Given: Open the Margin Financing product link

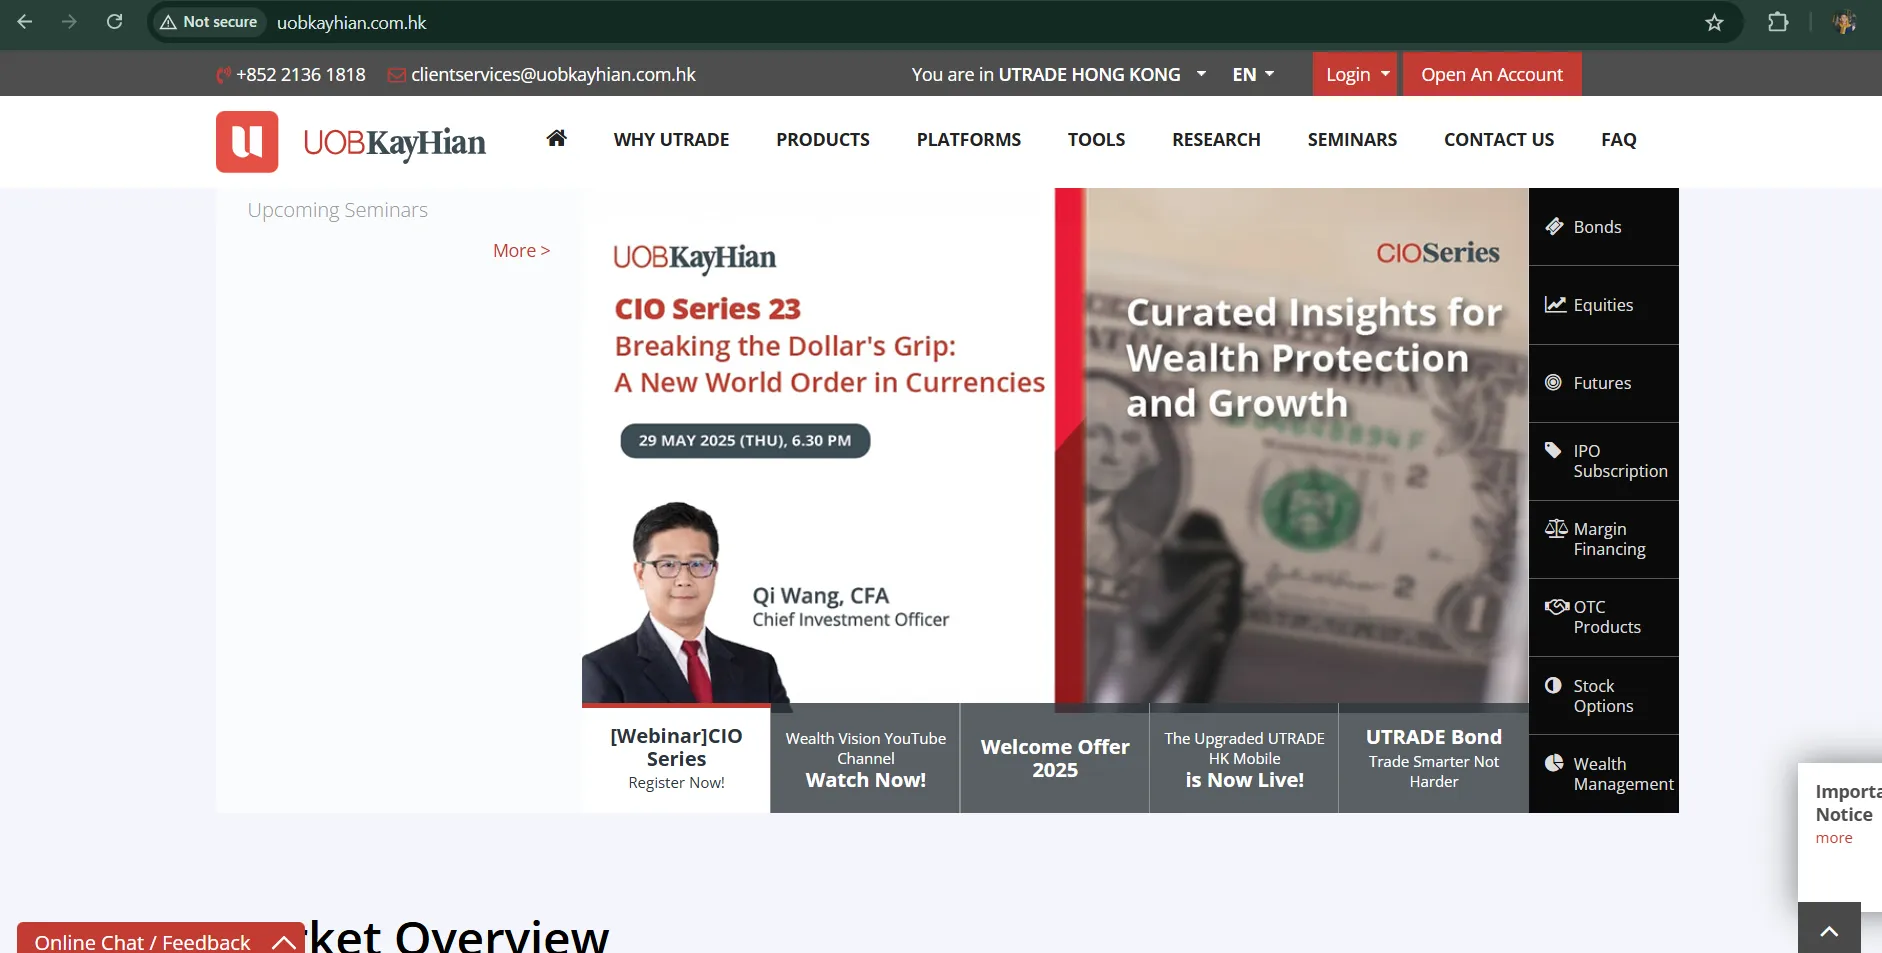Looking at the screenshot, I should [x=1604, y=539].
